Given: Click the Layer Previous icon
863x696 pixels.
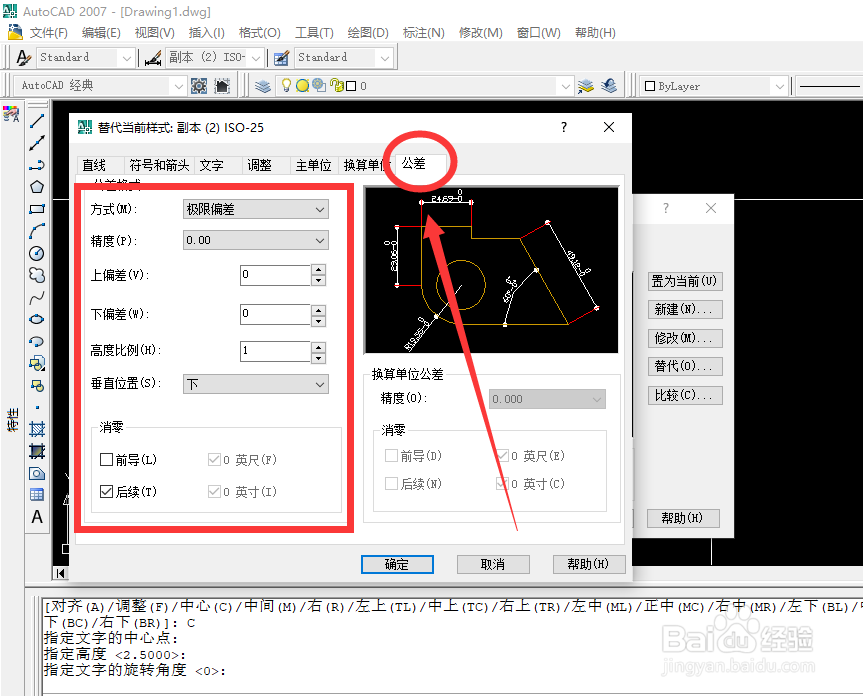Looking at the screenshot, I should pos(609,86).
